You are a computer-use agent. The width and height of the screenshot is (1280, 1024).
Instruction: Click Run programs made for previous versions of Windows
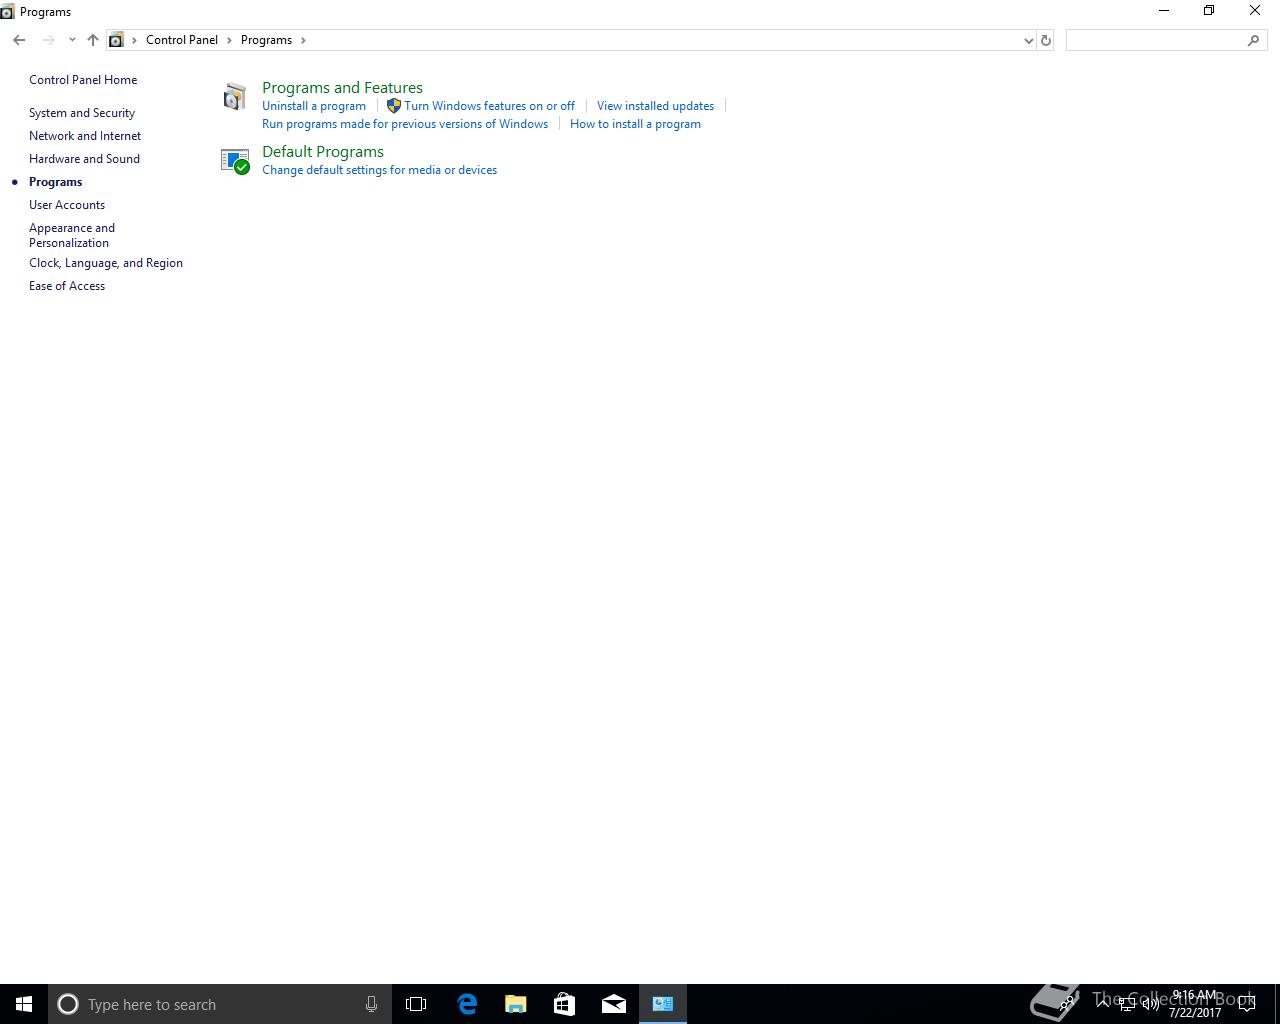click(x=405, y=124)
